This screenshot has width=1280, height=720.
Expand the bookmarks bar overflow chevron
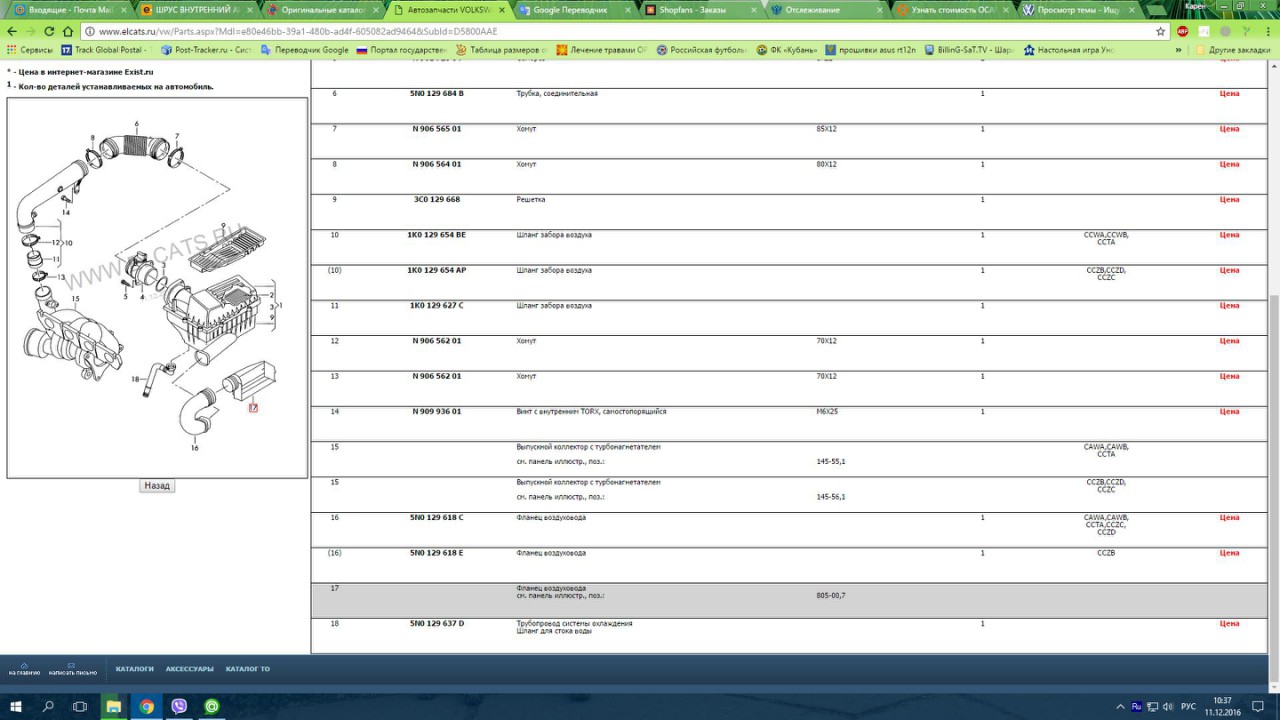coord(1179,50)
